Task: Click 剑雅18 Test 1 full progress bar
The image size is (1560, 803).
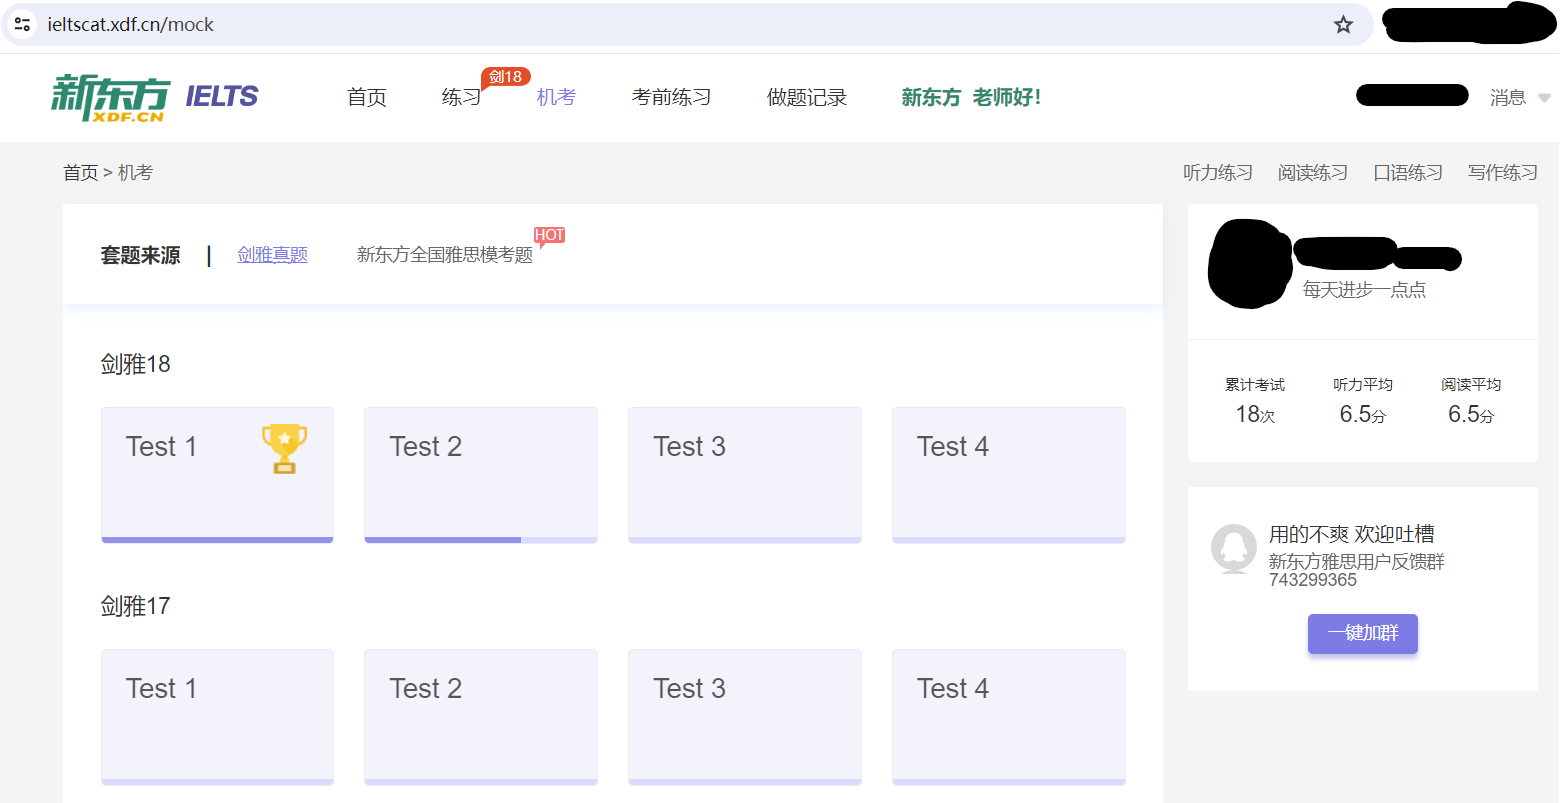Action: tap(217, 540)
